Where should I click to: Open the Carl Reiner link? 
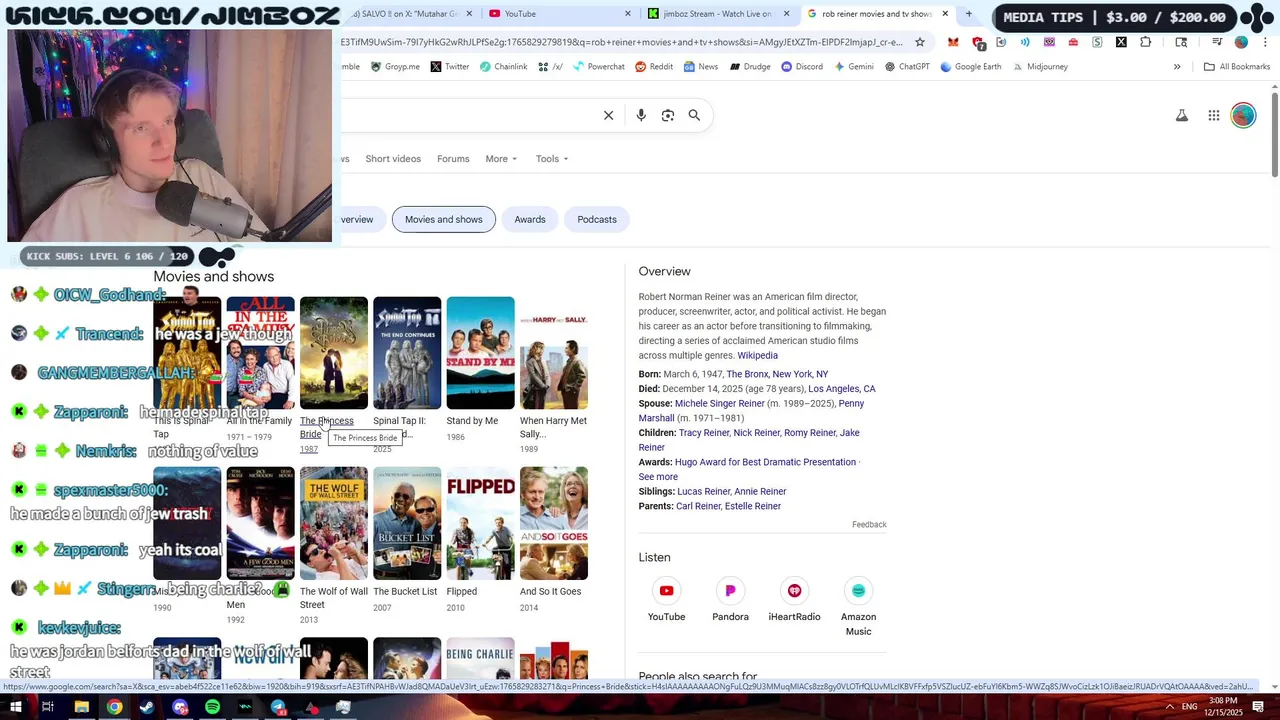(x=698, y=507)
